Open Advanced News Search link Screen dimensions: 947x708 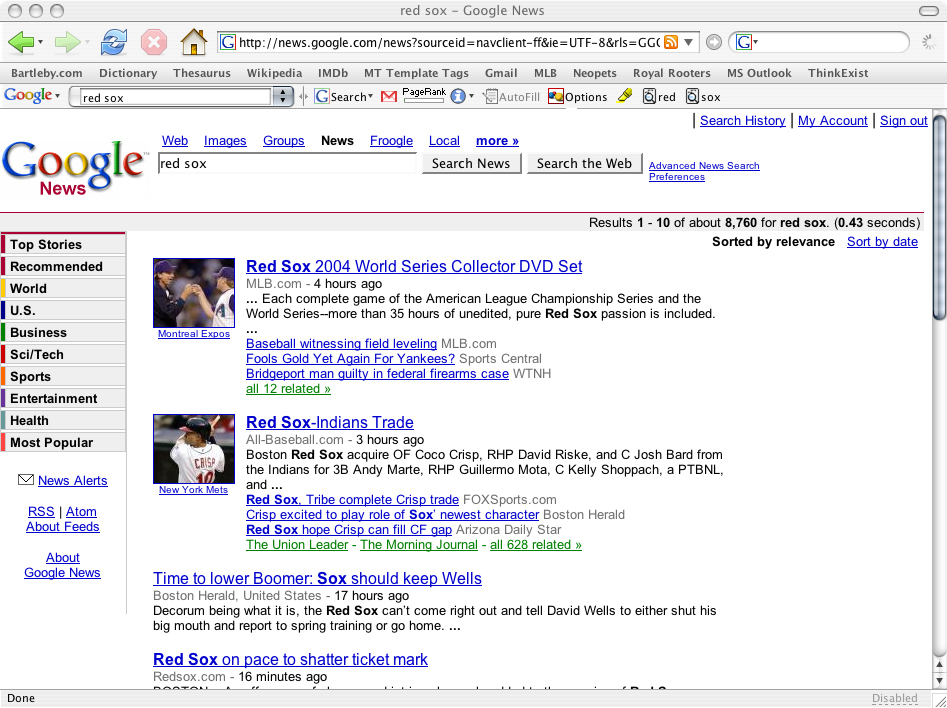coord(704,166)
